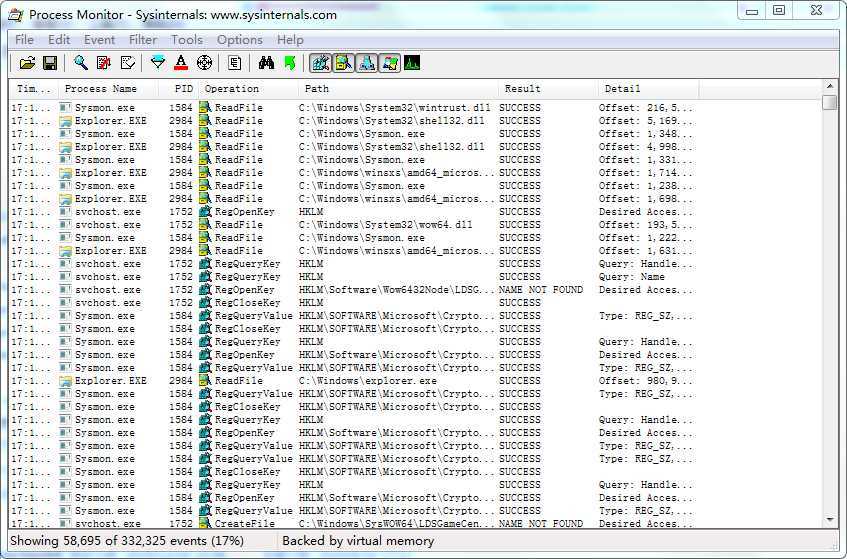Image resolution: width=847 pixels, height=559 pixels.
Task: Click the Process Name column header
Action: click(100, 89)
